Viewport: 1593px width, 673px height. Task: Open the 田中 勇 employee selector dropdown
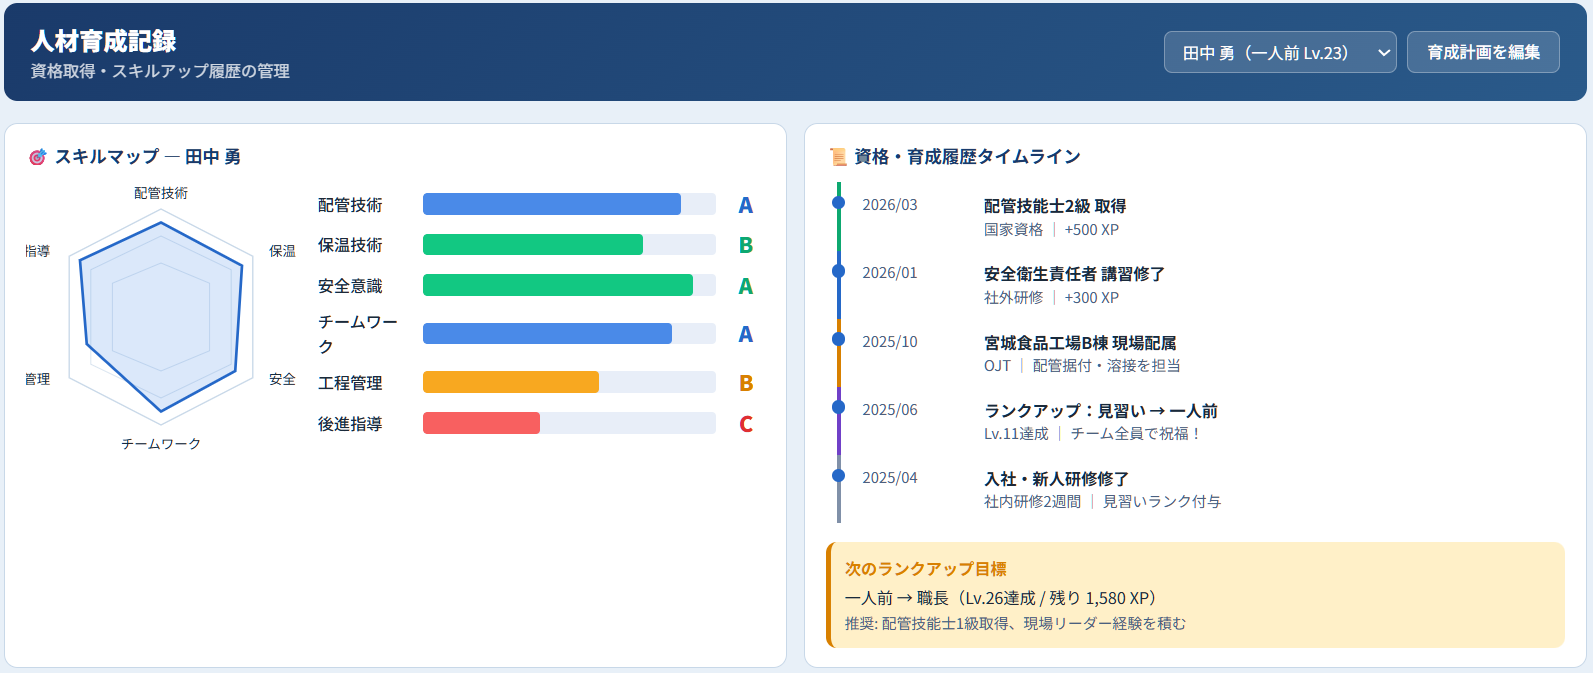1279,53
